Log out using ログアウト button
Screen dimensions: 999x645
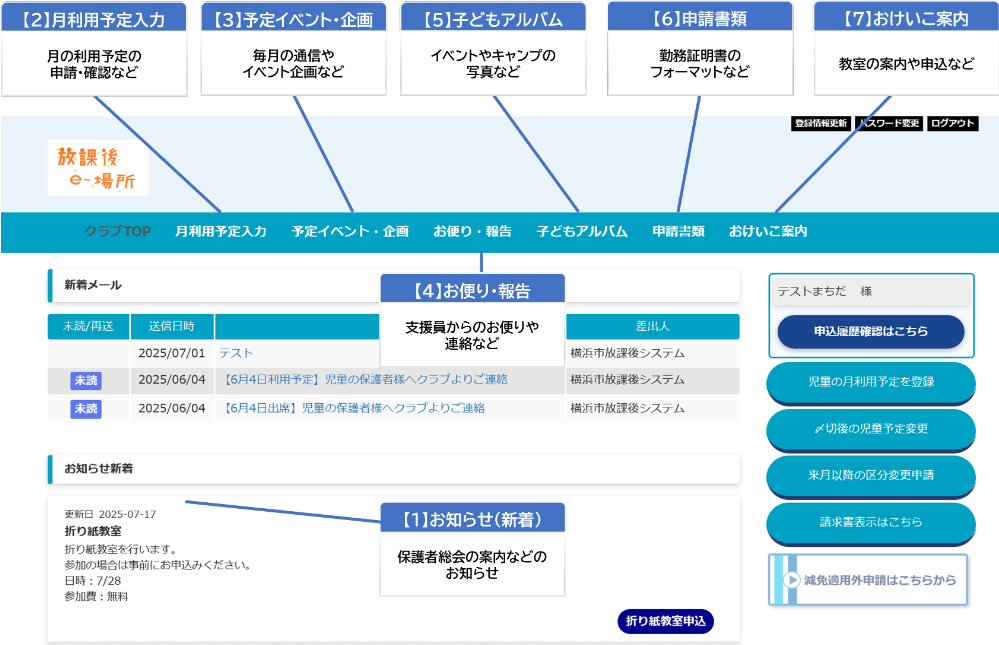(951, 123)
